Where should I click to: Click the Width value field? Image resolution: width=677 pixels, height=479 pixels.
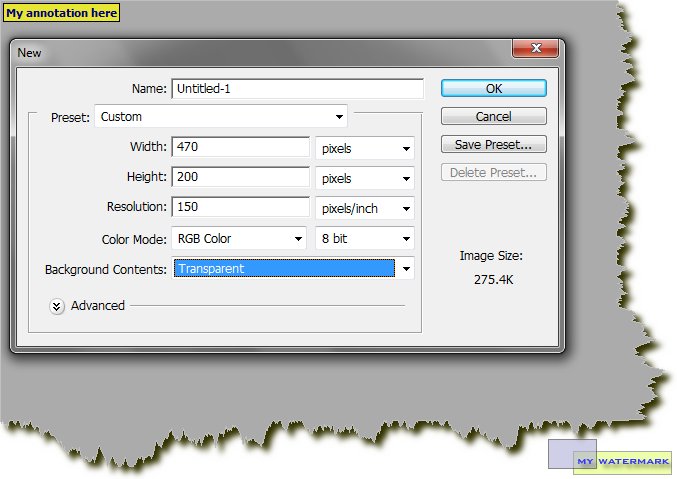[240, 147]
